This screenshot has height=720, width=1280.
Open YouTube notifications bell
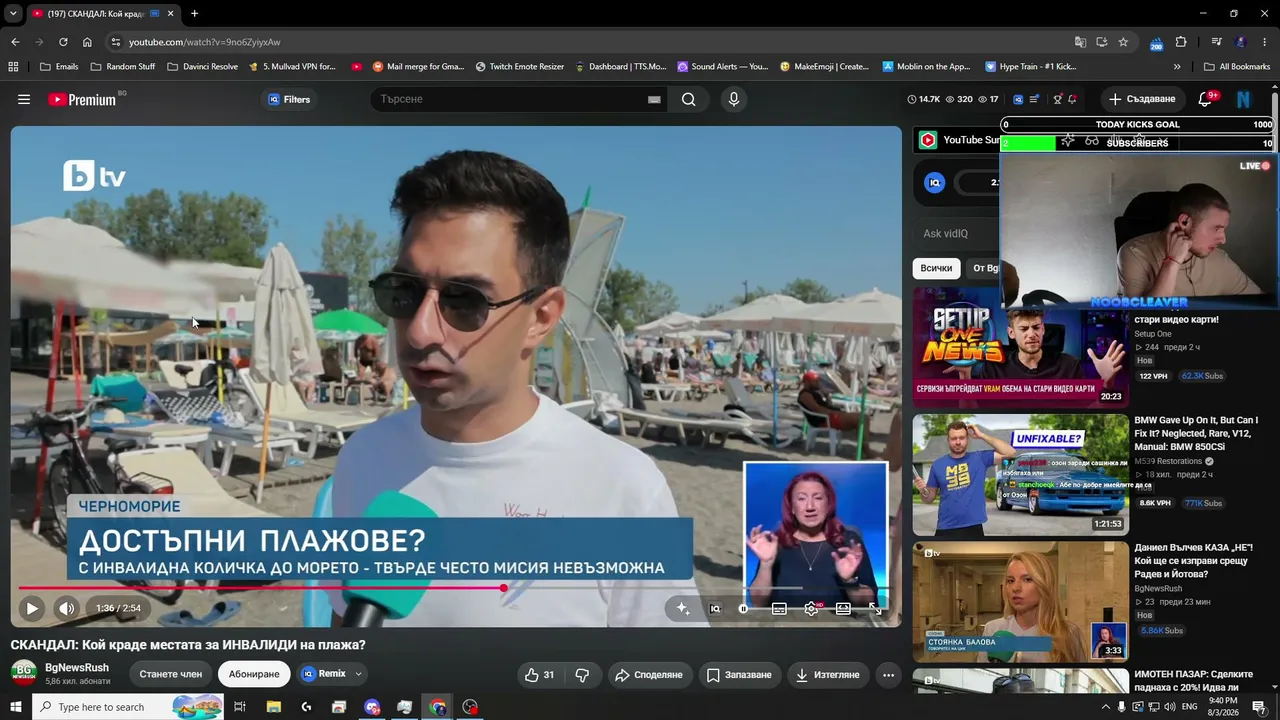pyautogui.click(x=1205, y=99)
